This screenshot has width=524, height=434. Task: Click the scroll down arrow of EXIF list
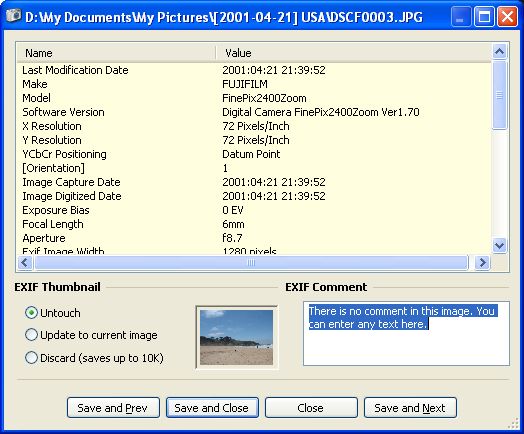499,246
